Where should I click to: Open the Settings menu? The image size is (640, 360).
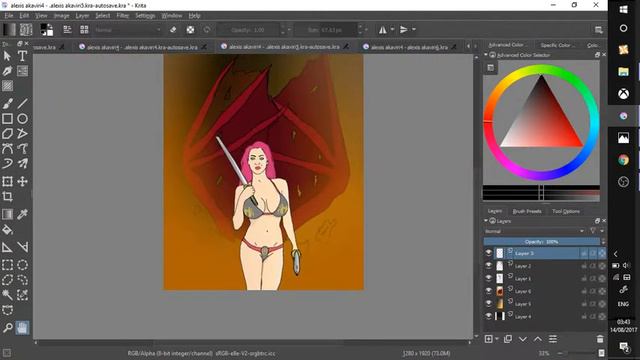(x=145, y=16)
